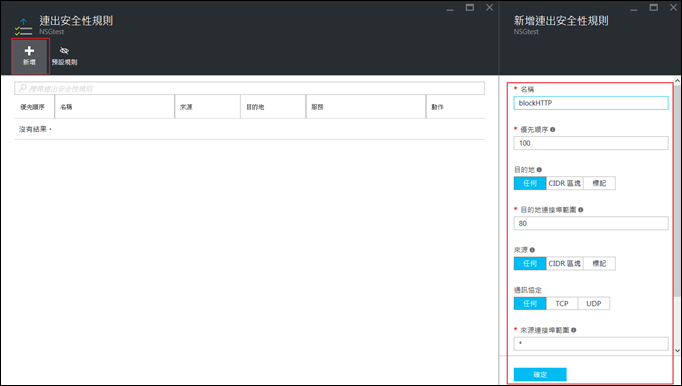Click the 名稱 field containing blockHTTP
Viewport: 682px width, 386px height.
pos(591,103)
